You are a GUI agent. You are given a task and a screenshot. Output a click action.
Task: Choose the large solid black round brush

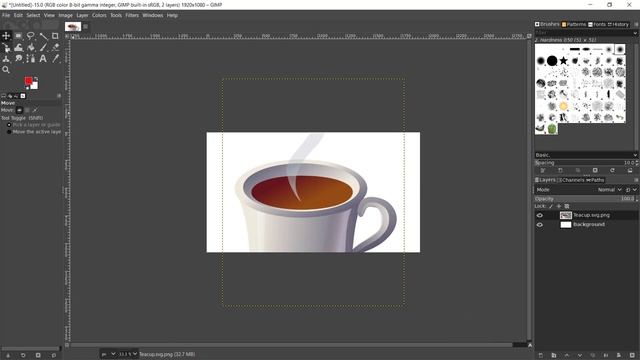pos(552,61)
